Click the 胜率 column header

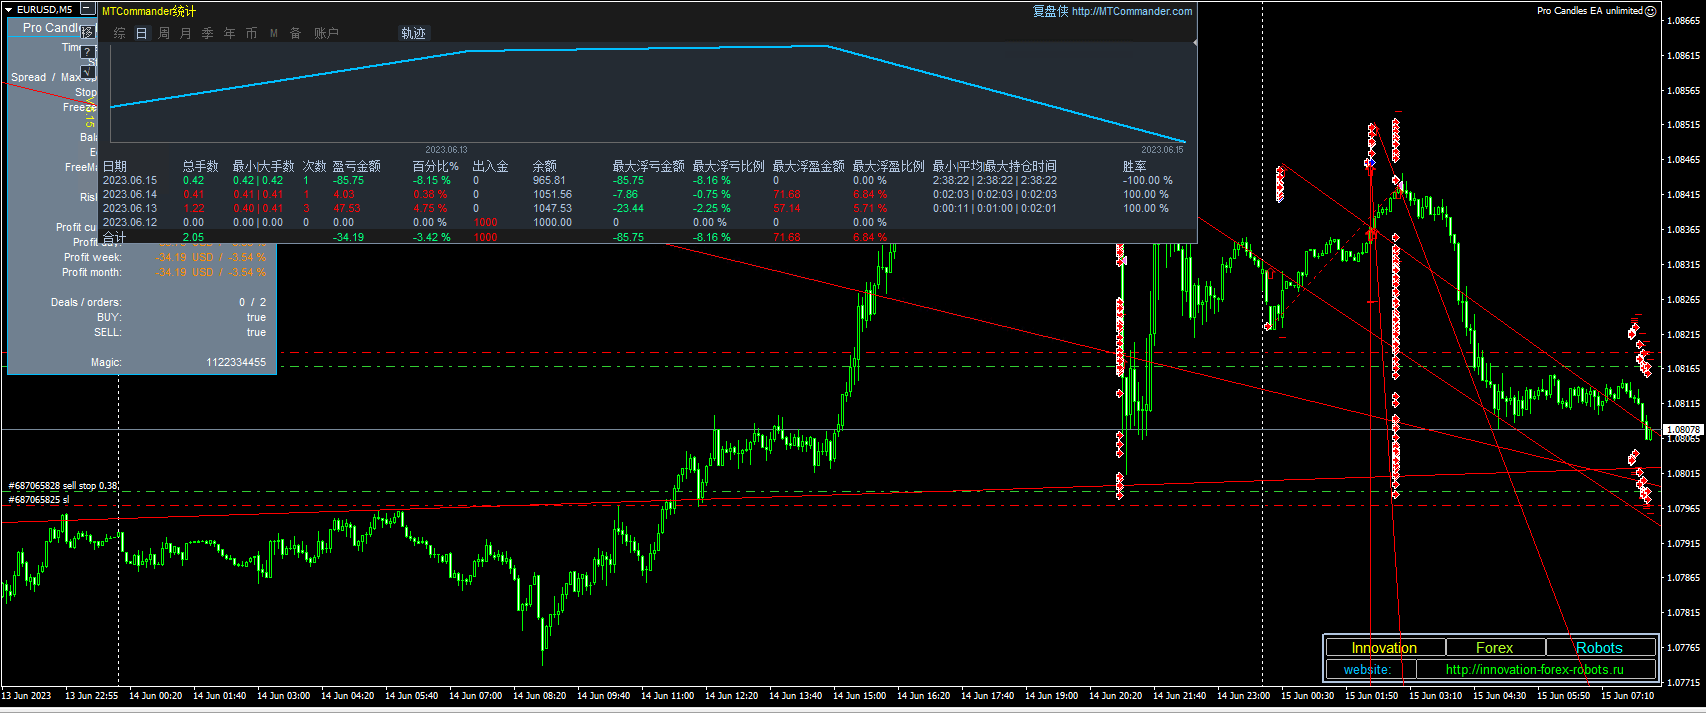(x=1135, y=166)
